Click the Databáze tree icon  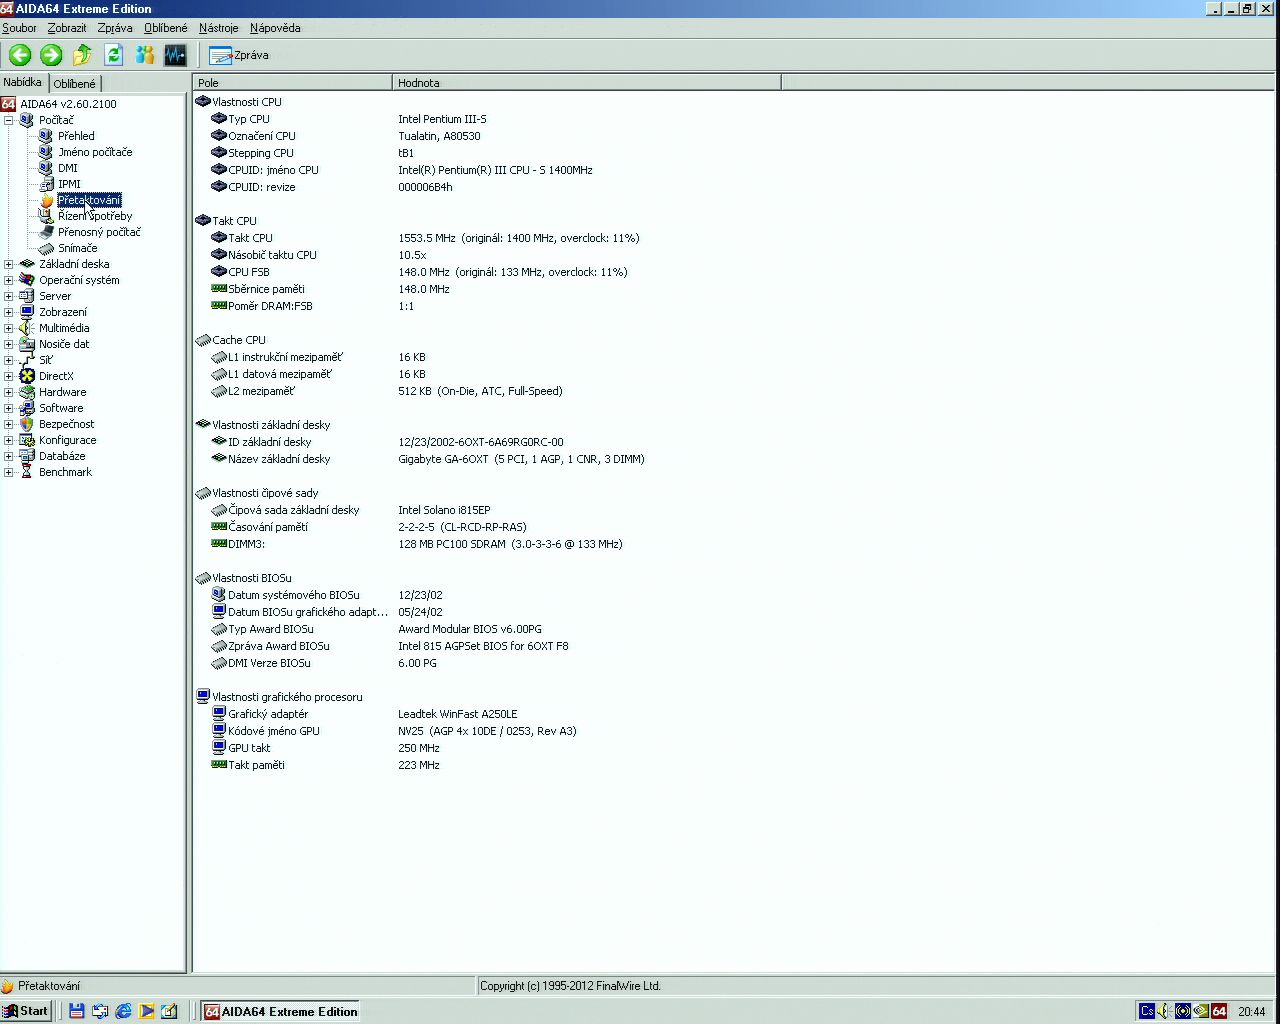(27, 456)
